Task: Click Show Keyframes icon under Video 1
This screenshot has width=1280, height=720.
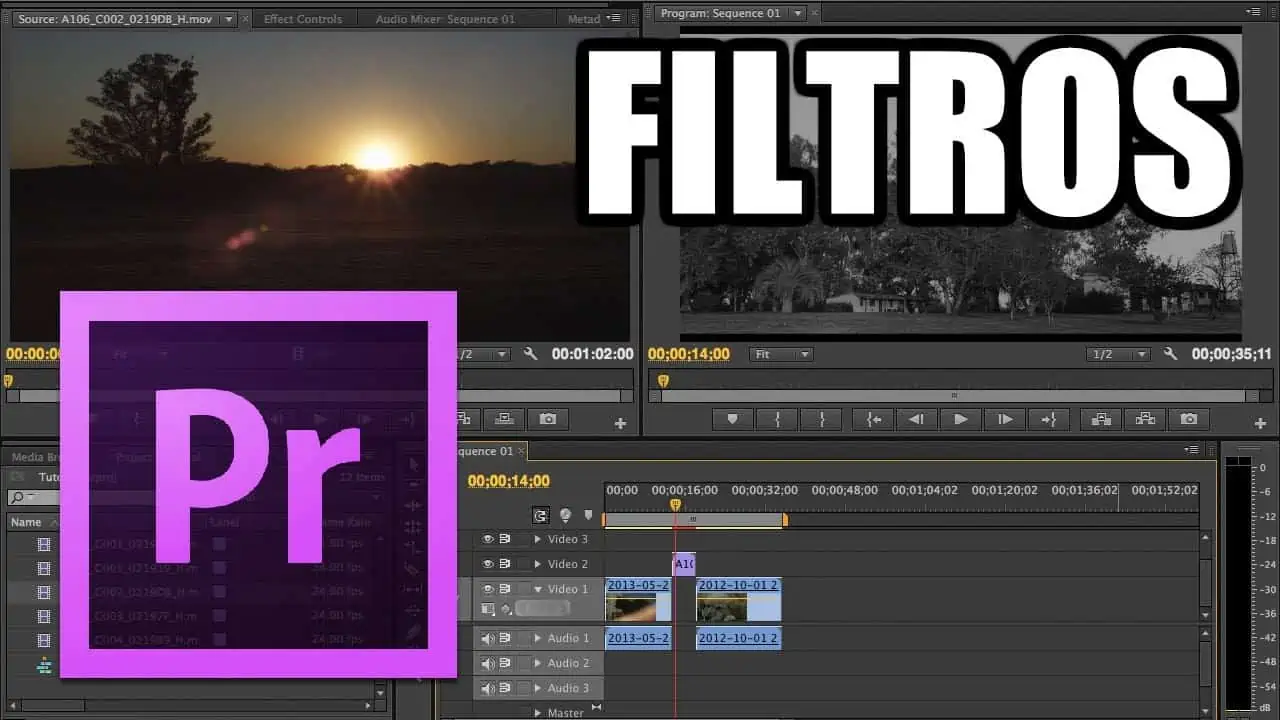Action: point(507,609)
